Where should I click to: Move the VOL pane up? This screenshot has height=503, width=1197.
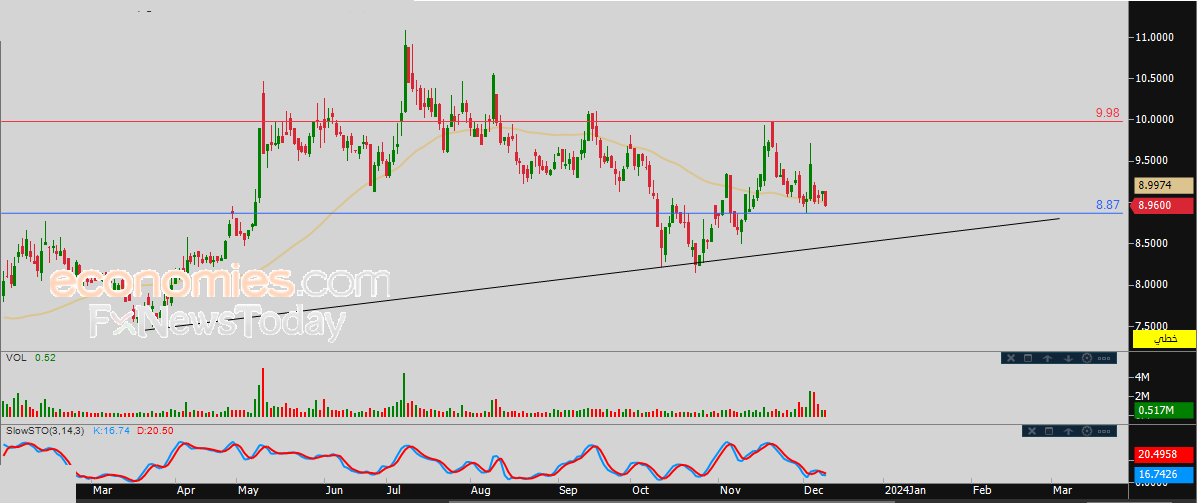pos(1047,358)
